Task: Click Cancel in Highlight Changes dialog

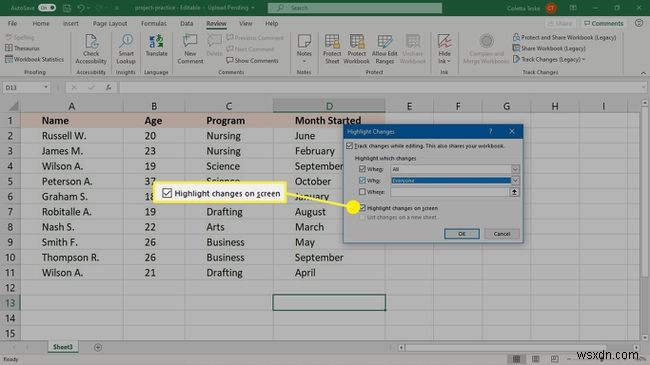Action: click(x=502, y=234)
